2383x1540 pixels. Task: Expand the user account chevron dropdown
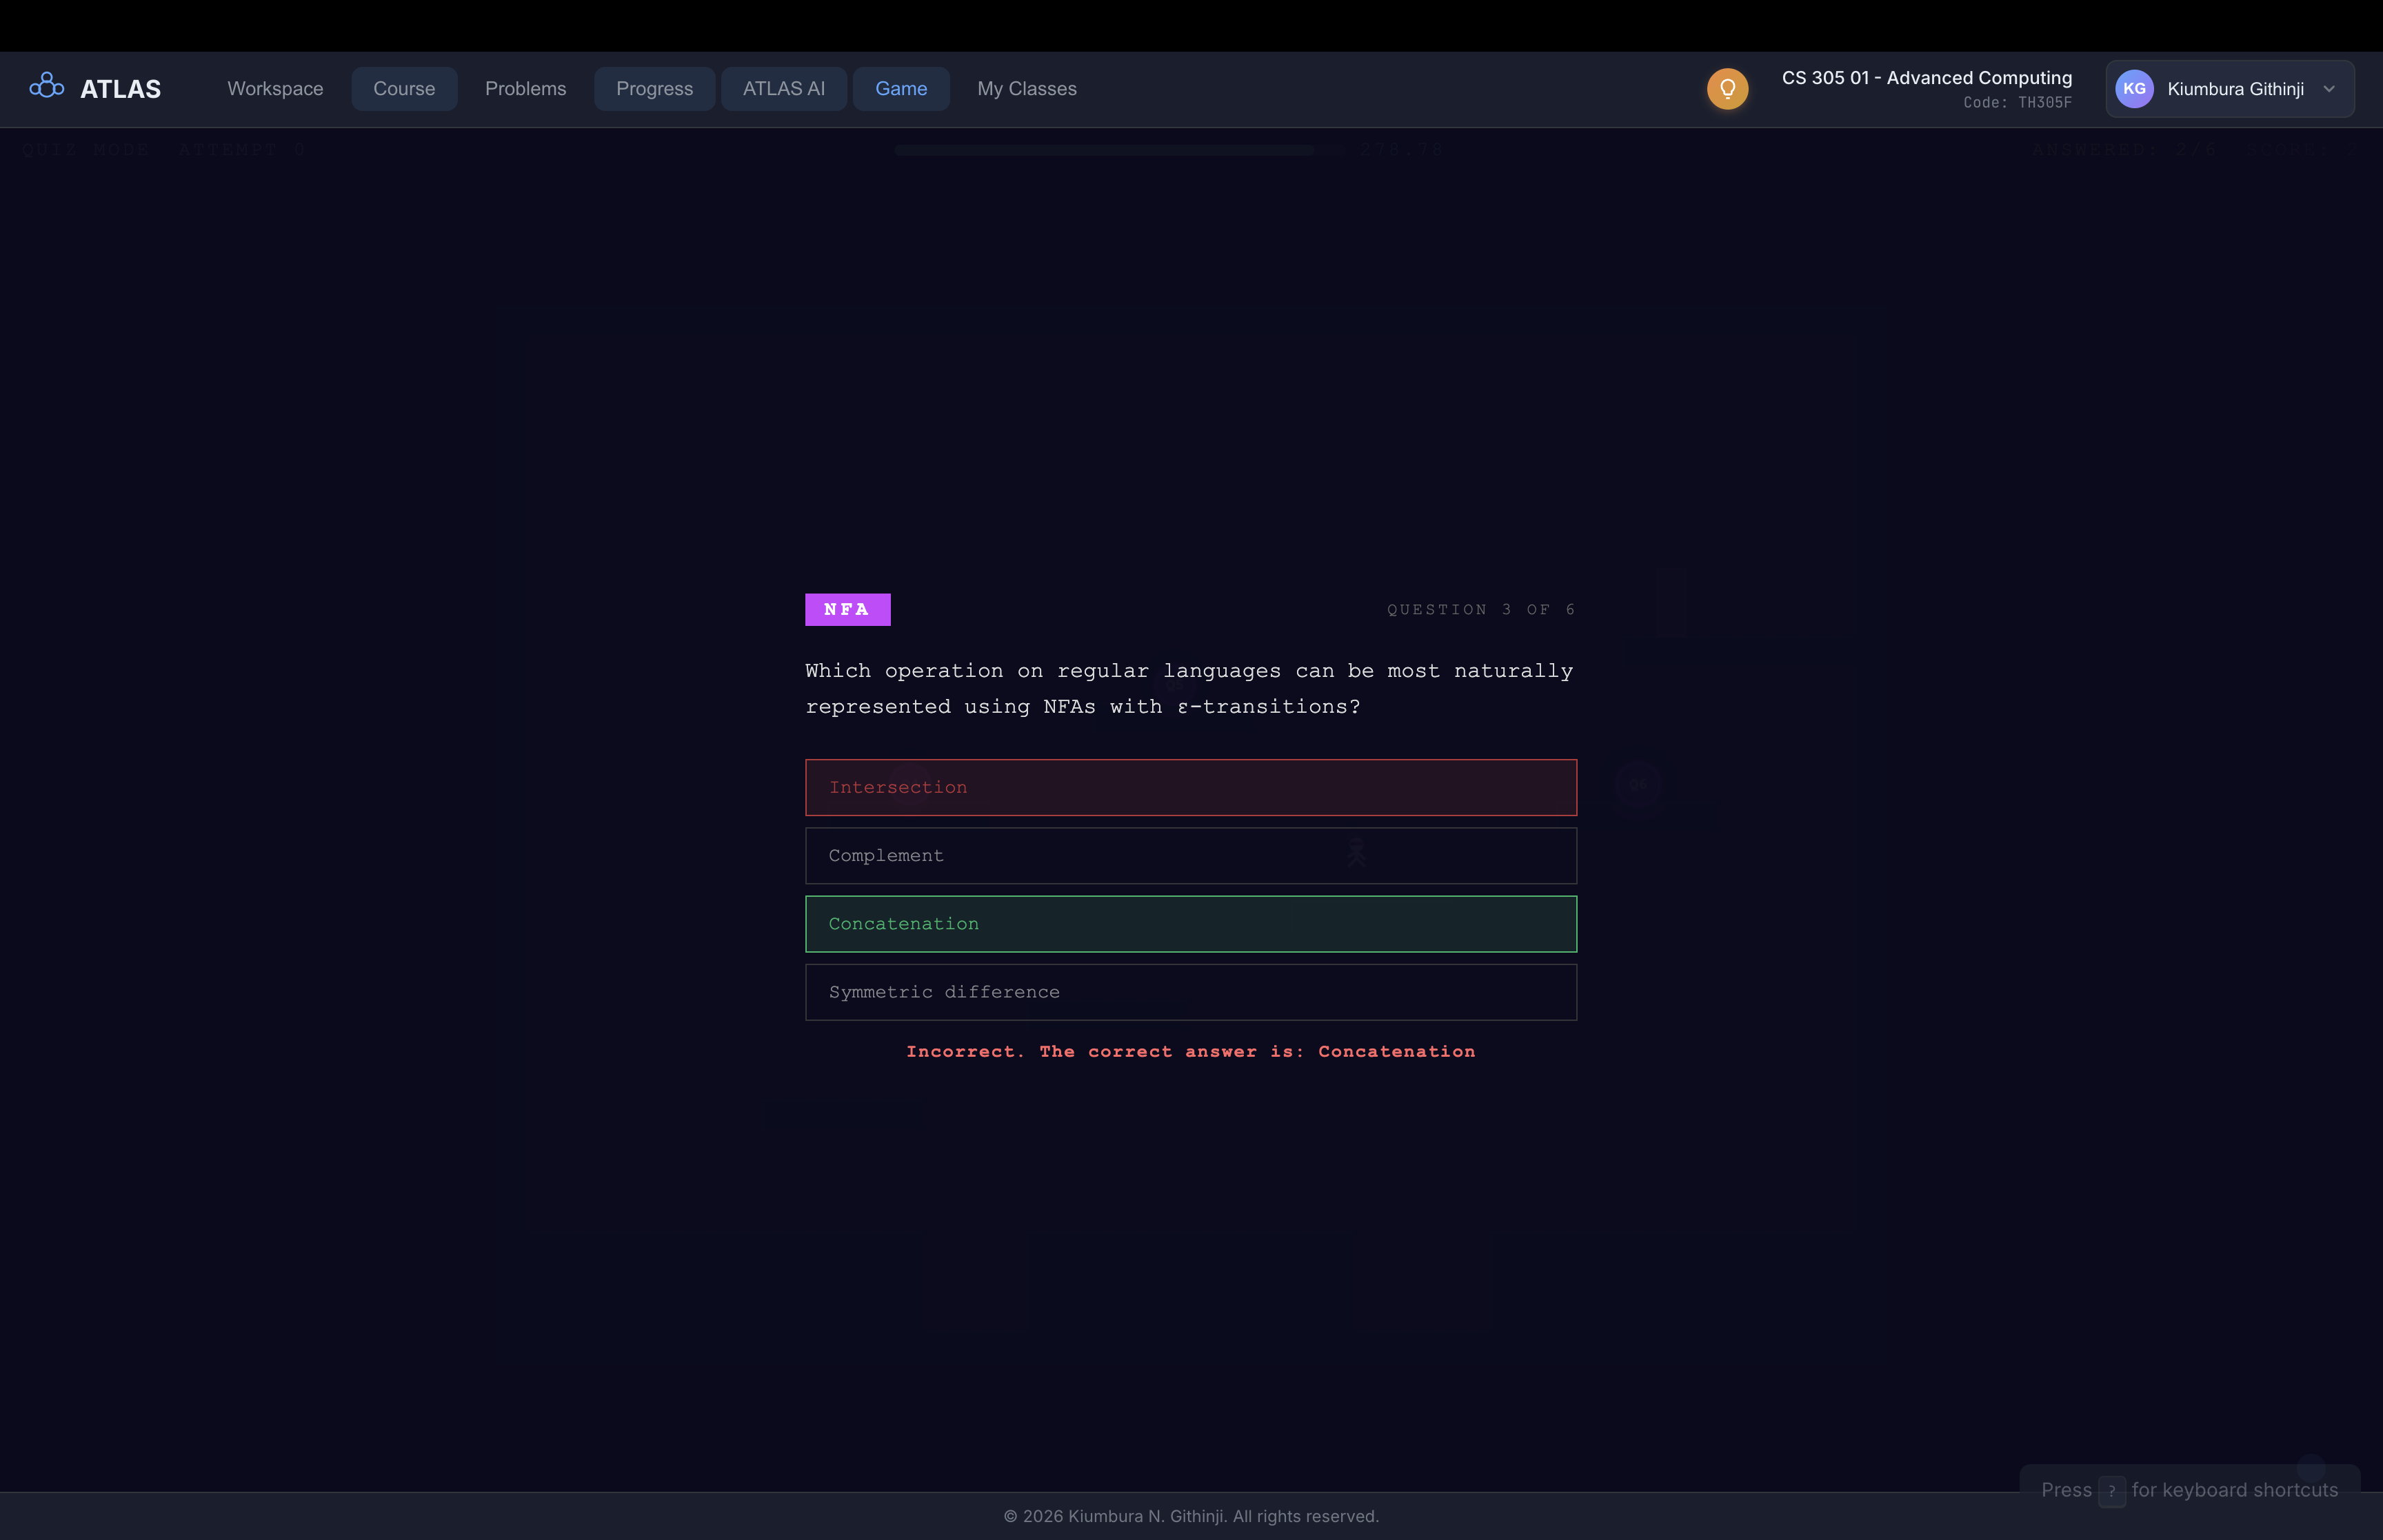(2329, 89)
